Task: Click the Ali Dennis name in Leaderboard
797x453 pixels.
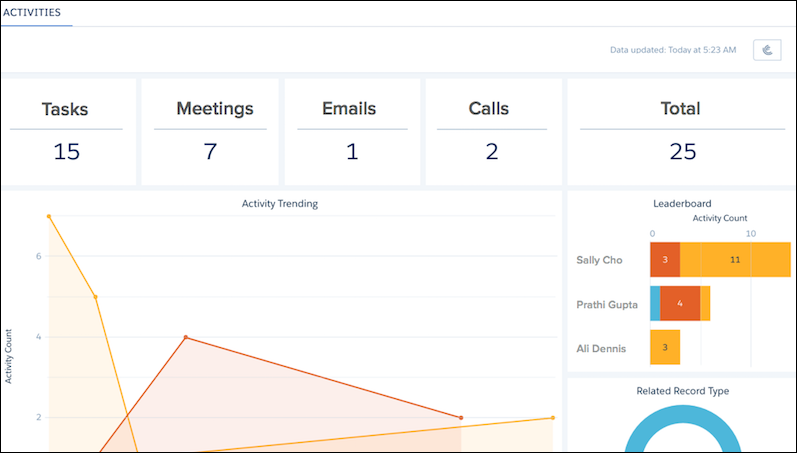Action: (x=601, y=349)
